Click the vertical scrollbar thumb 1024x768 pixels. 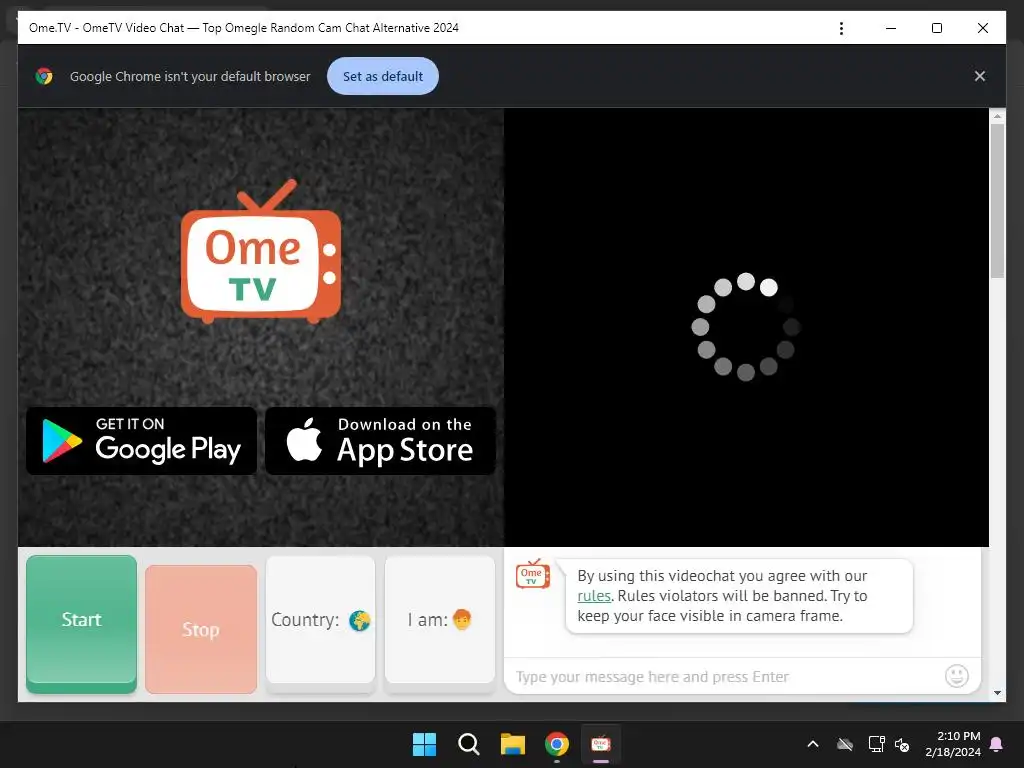click(x=997, y=201)
